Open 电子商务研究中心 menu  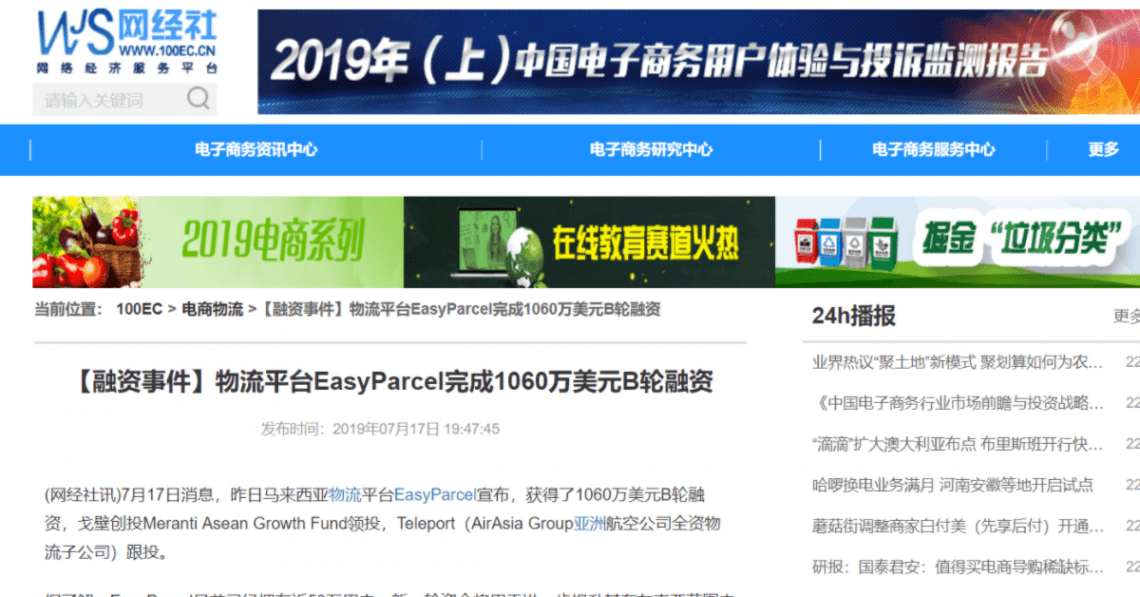(x=651, y=150)
